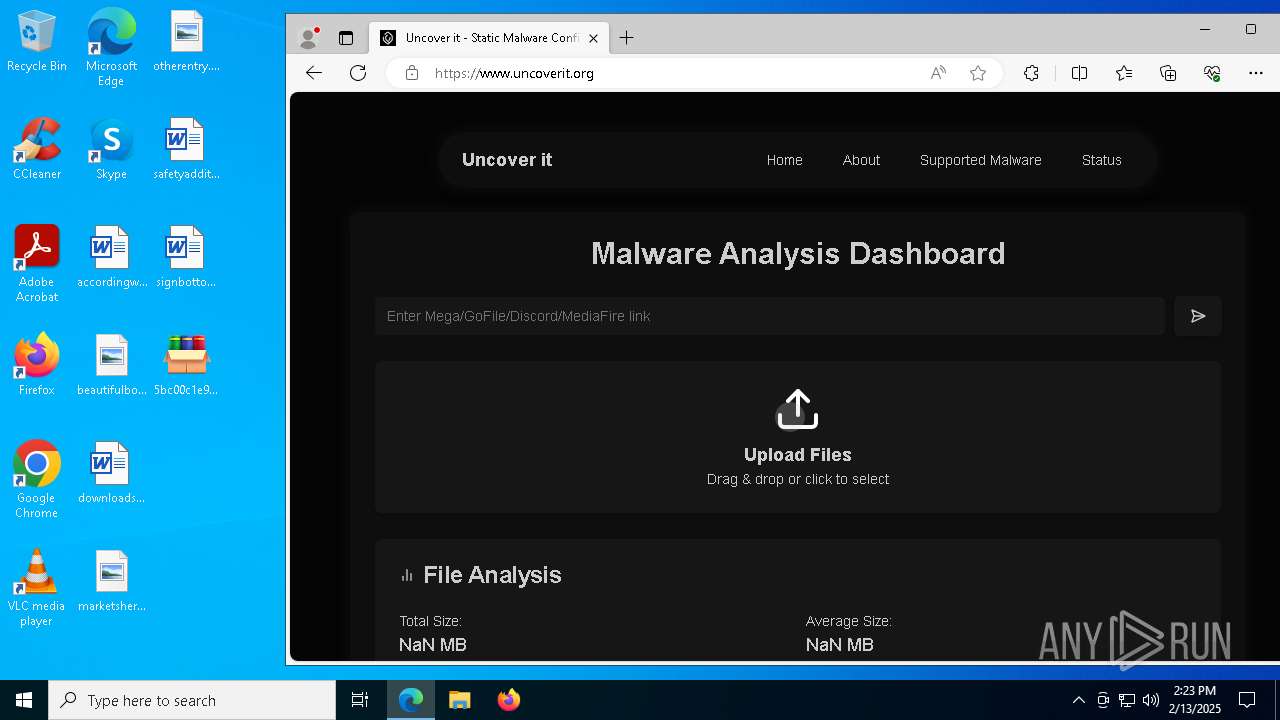Open volume control in tray
Viewport: 1280px width, 720px height.
pos(1151,700)
